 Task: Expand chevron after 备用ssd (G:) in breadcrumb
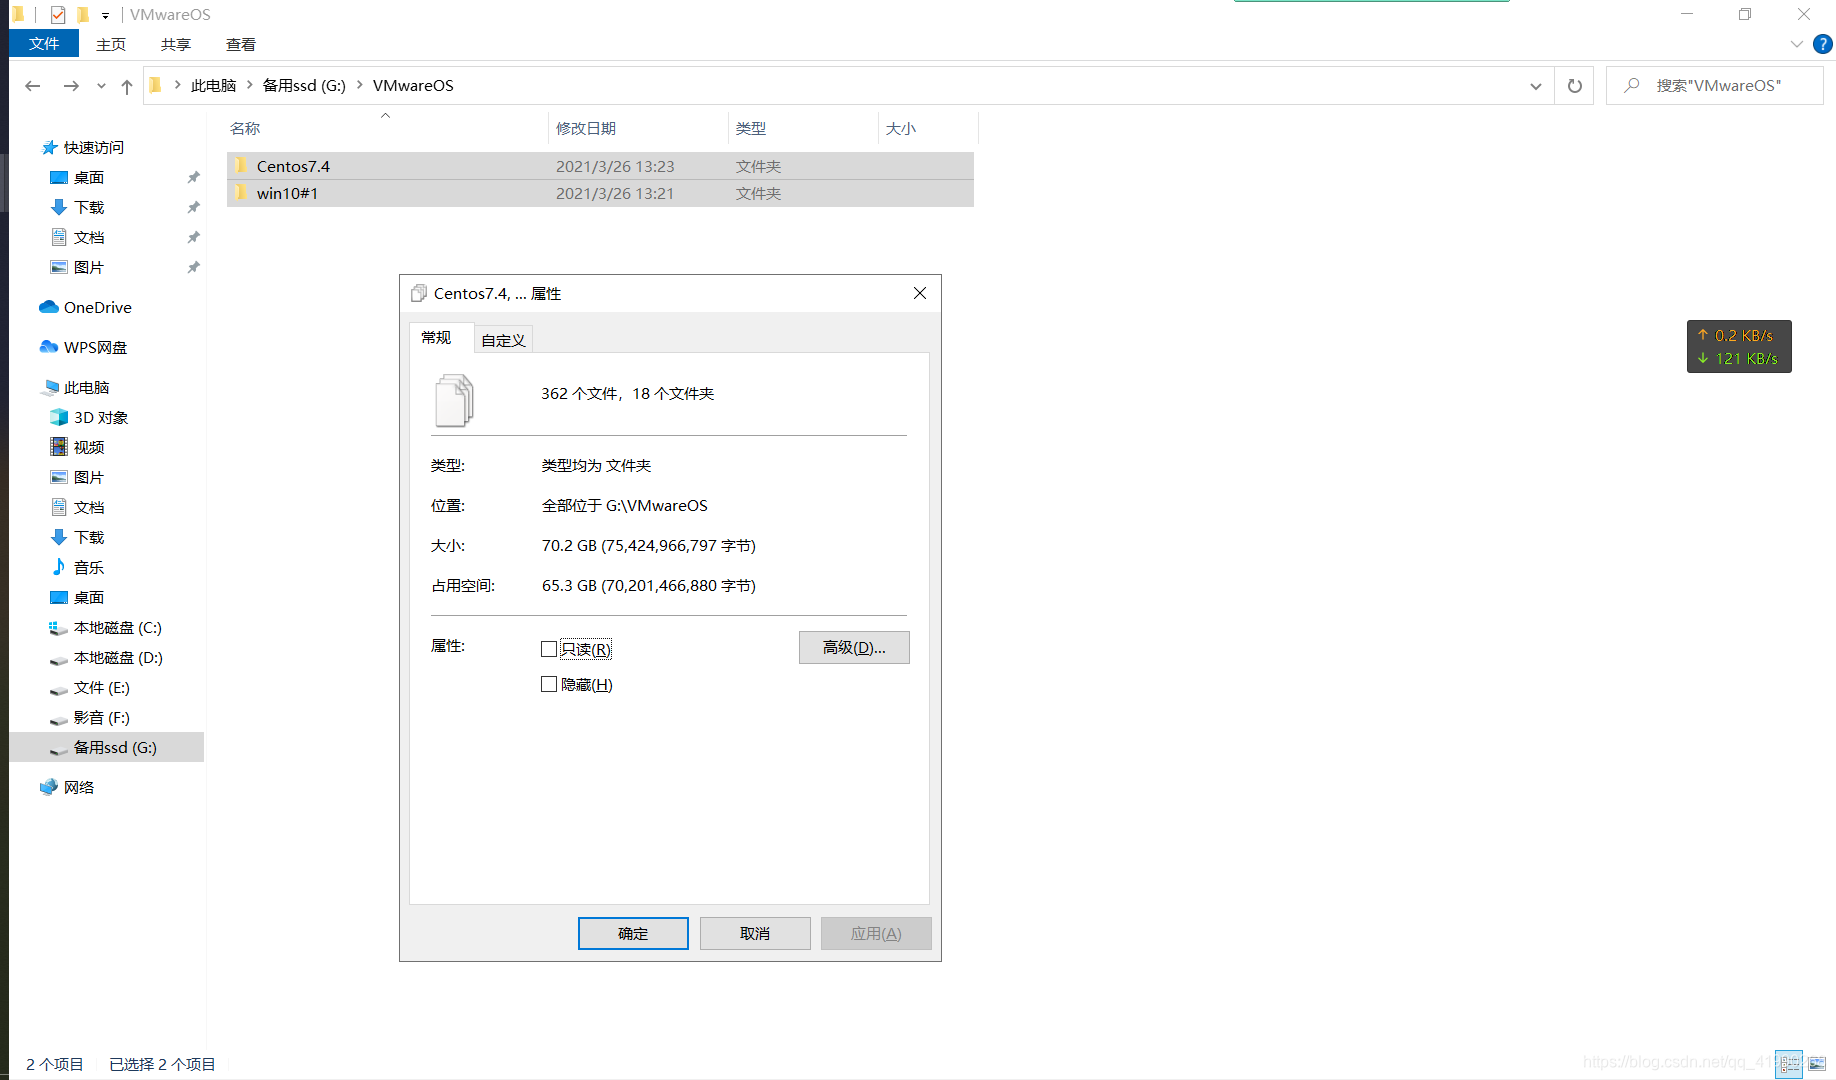pyautogui.click(x=360, y=86)
